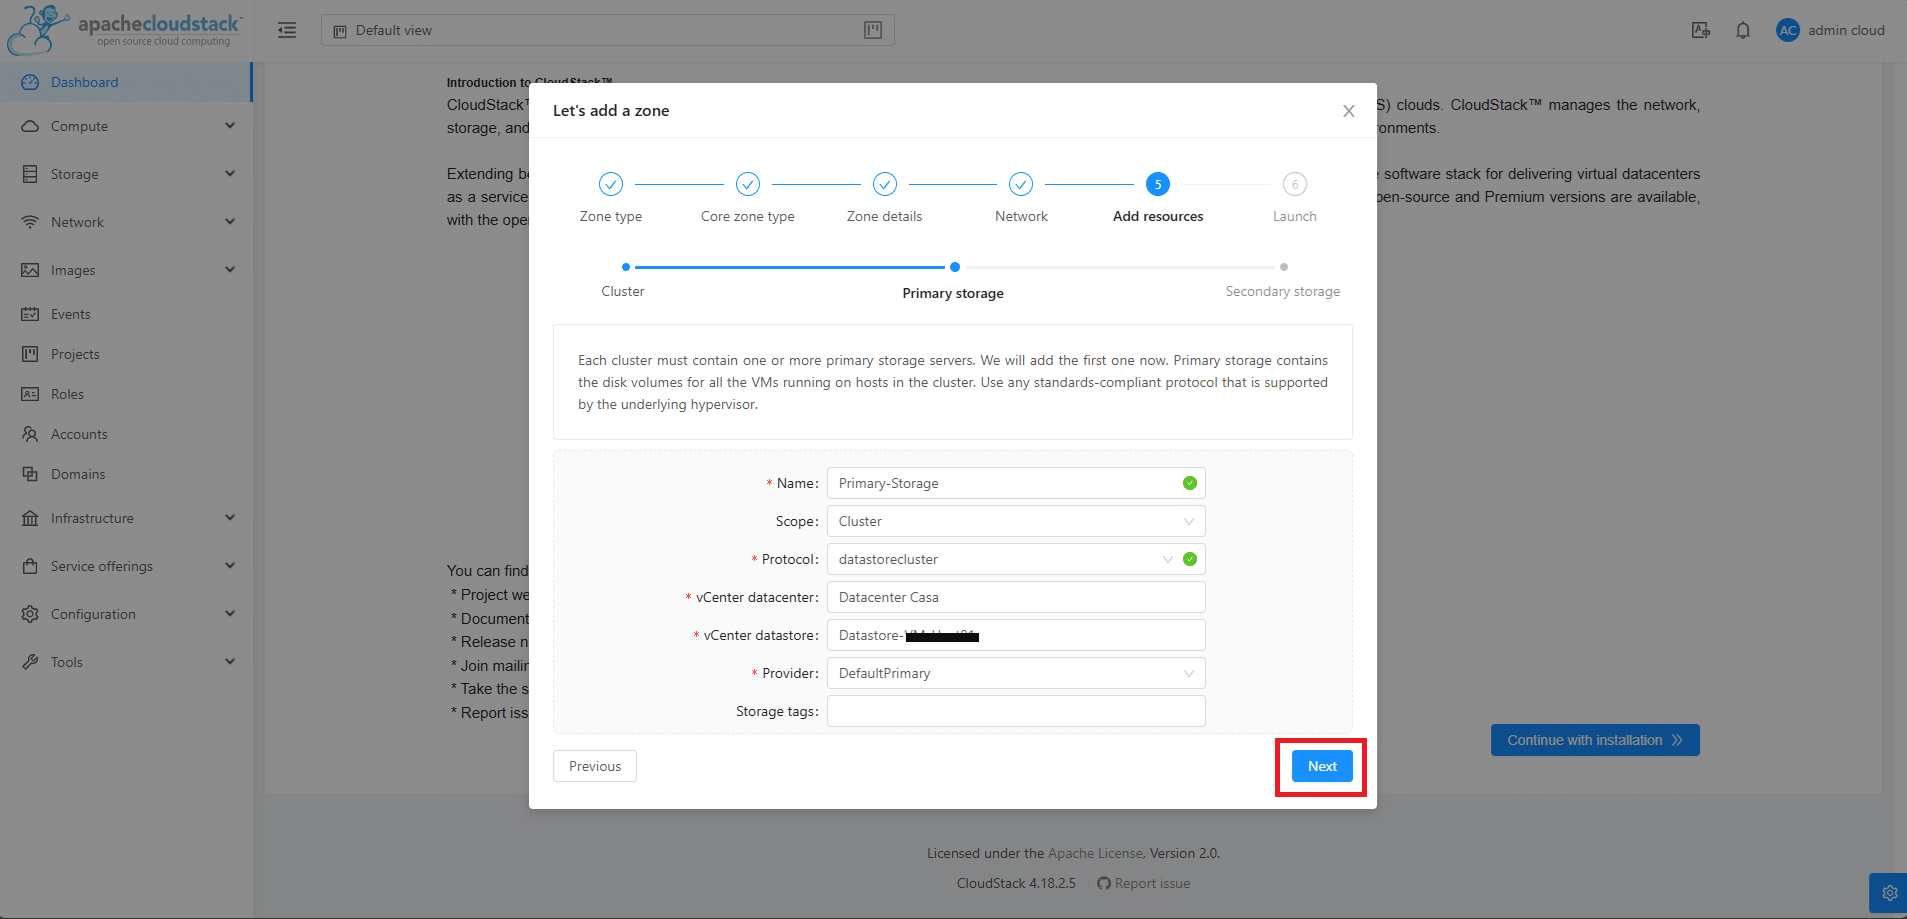Click the AC user avatar

click(1787, 30)
